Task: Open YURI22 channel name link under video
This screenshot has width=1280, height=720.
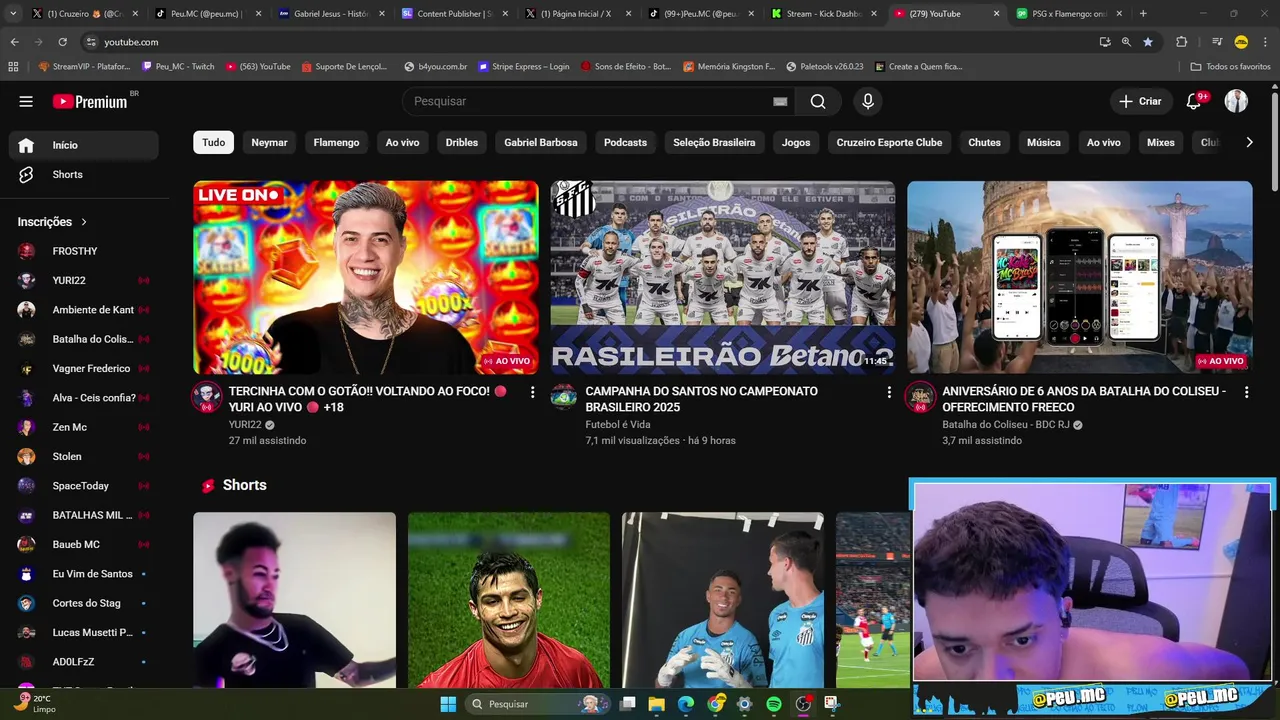Action: [245, 424]
